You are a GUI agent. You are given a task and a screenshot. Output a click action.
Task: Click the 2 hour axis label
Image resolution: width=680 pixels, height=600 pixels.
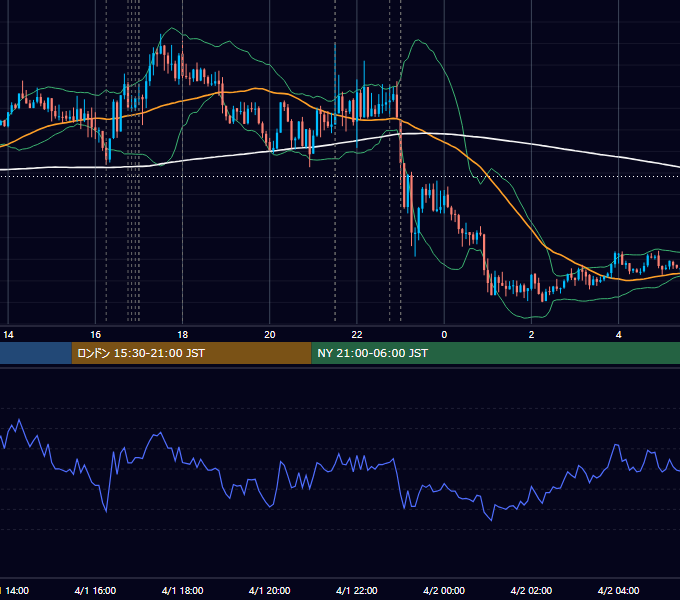(531, 335)
